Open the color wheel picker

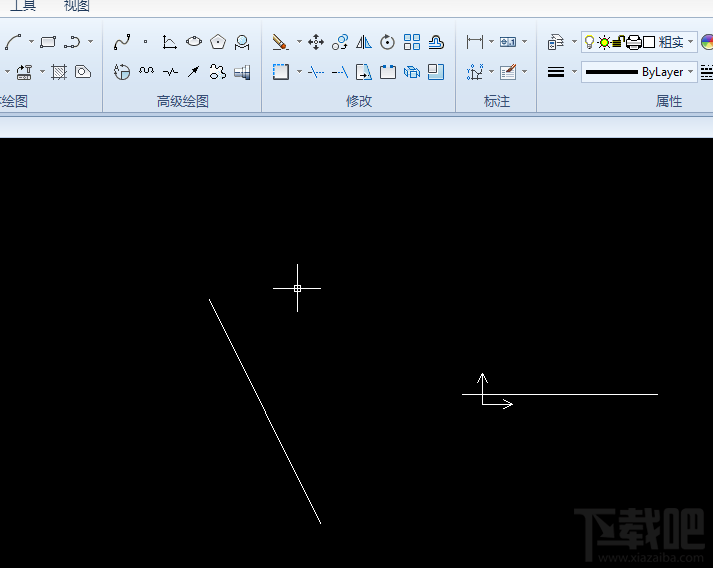pyautogui.click(x=707, y=42)
